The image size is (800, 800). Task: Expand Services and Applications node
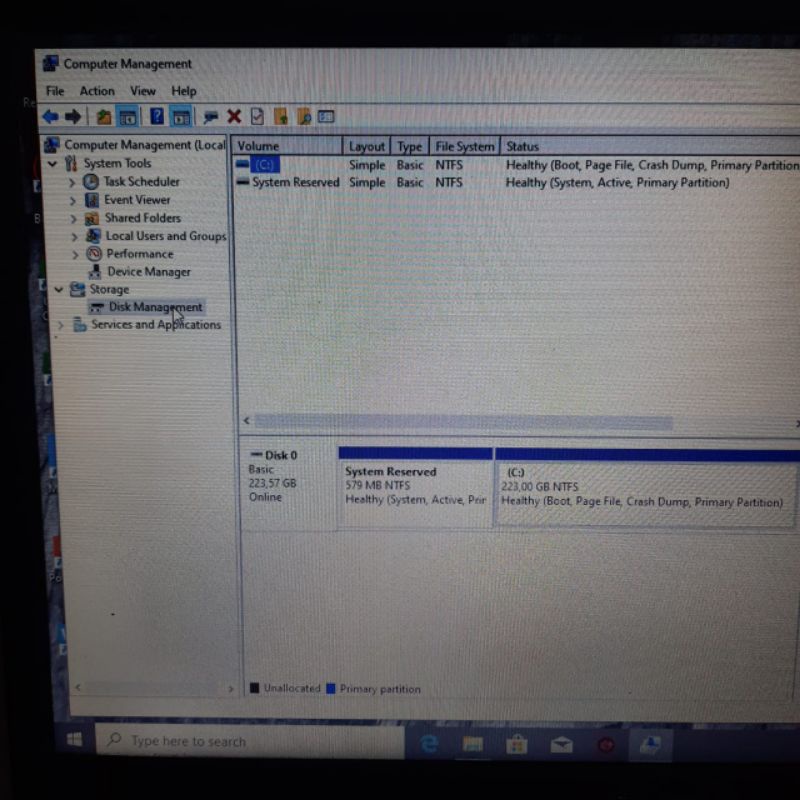coord(61,325)
